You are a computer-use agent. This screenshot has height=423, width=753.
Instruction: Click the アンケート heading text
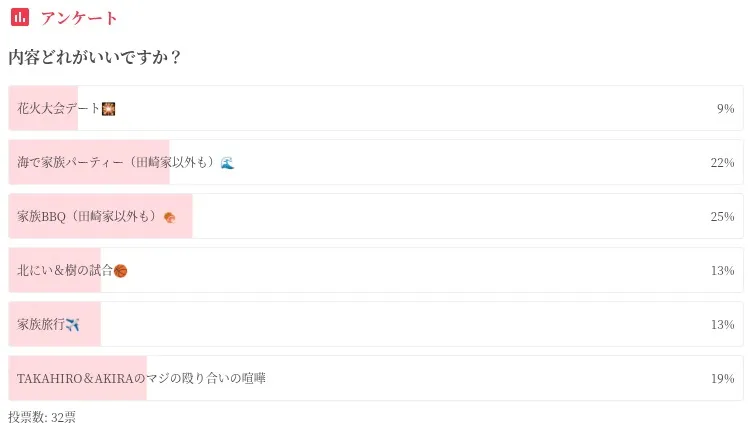[x=79, y=18]
